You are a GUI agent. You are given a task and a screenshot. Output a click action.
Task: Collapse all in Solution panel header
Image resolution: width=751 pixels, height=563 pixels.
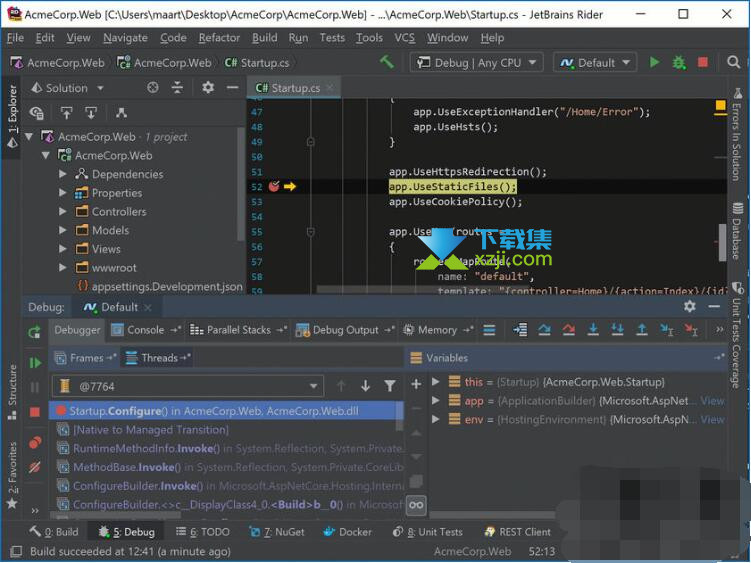coord(177,88)
